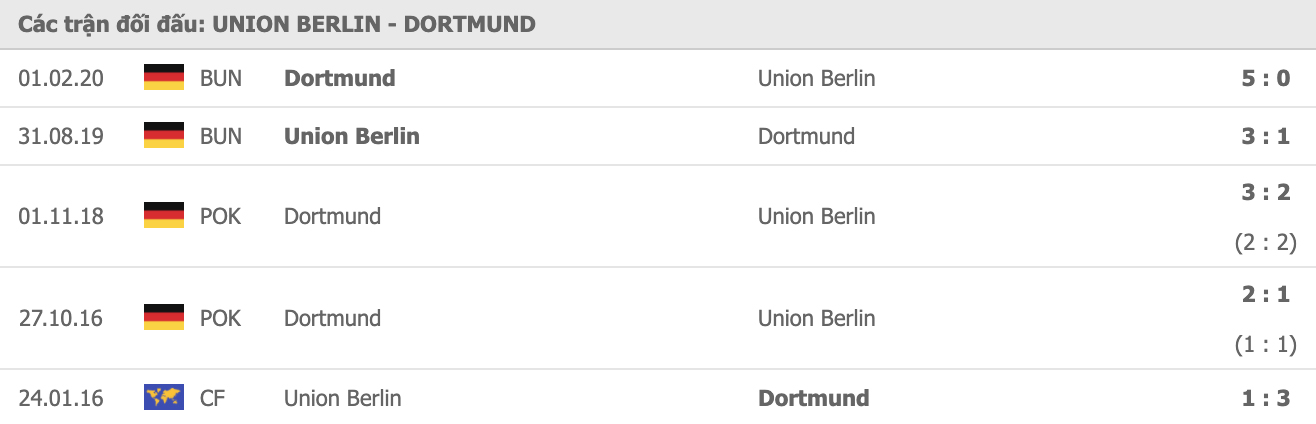Click the world map icon beside CF
This screenshot has height=424, width=1316.
pyautogui.click(x=164, y=398)
